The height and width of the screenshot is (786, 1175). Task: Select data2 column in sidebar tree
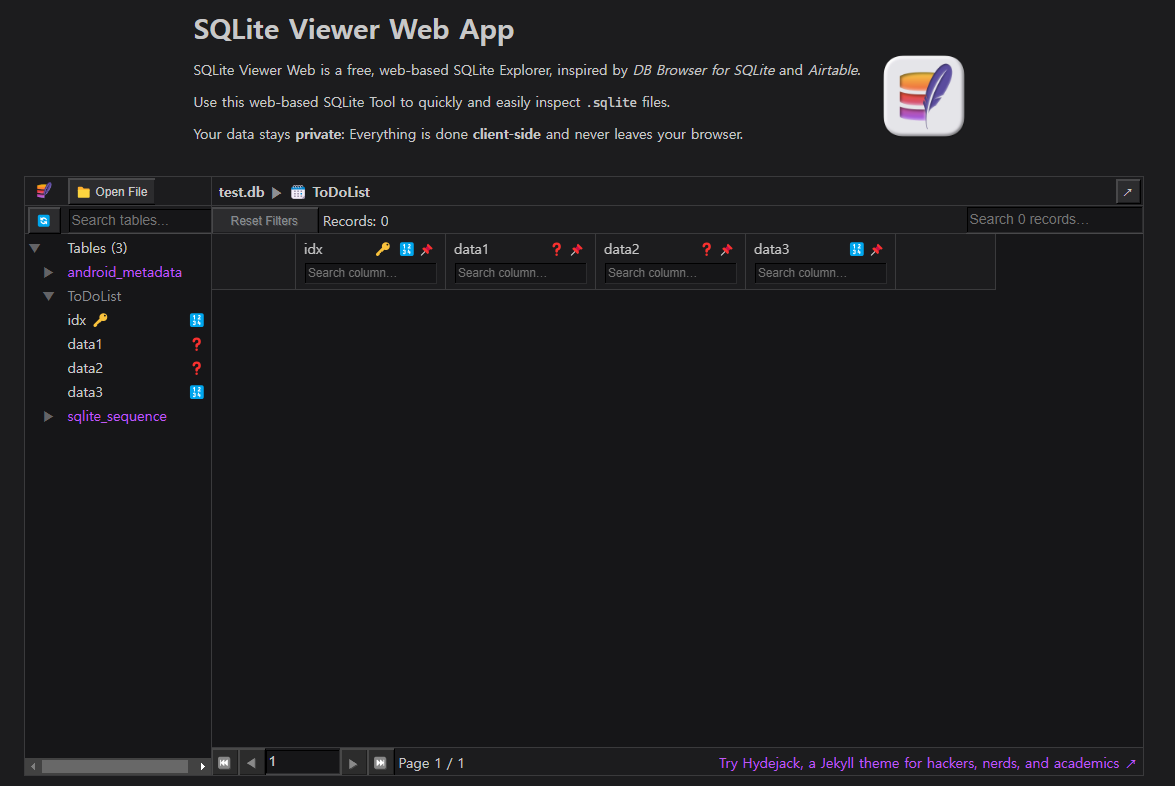coord(85,368)
